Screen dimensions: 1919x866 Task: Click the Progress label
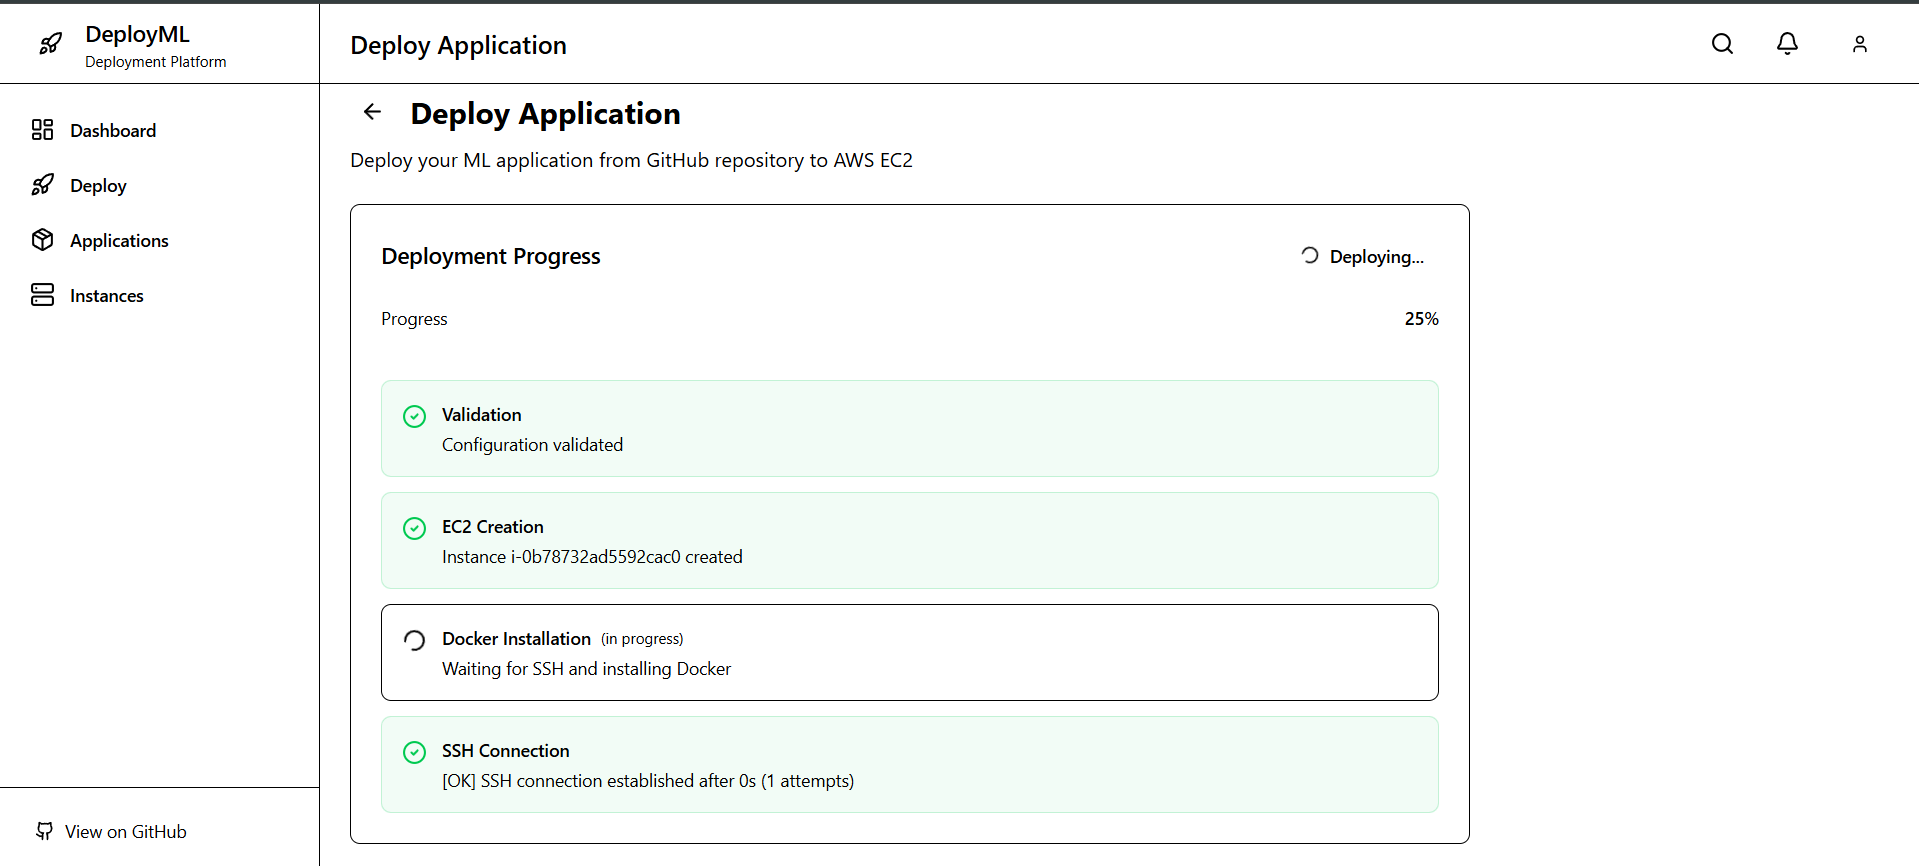(414, 319)
